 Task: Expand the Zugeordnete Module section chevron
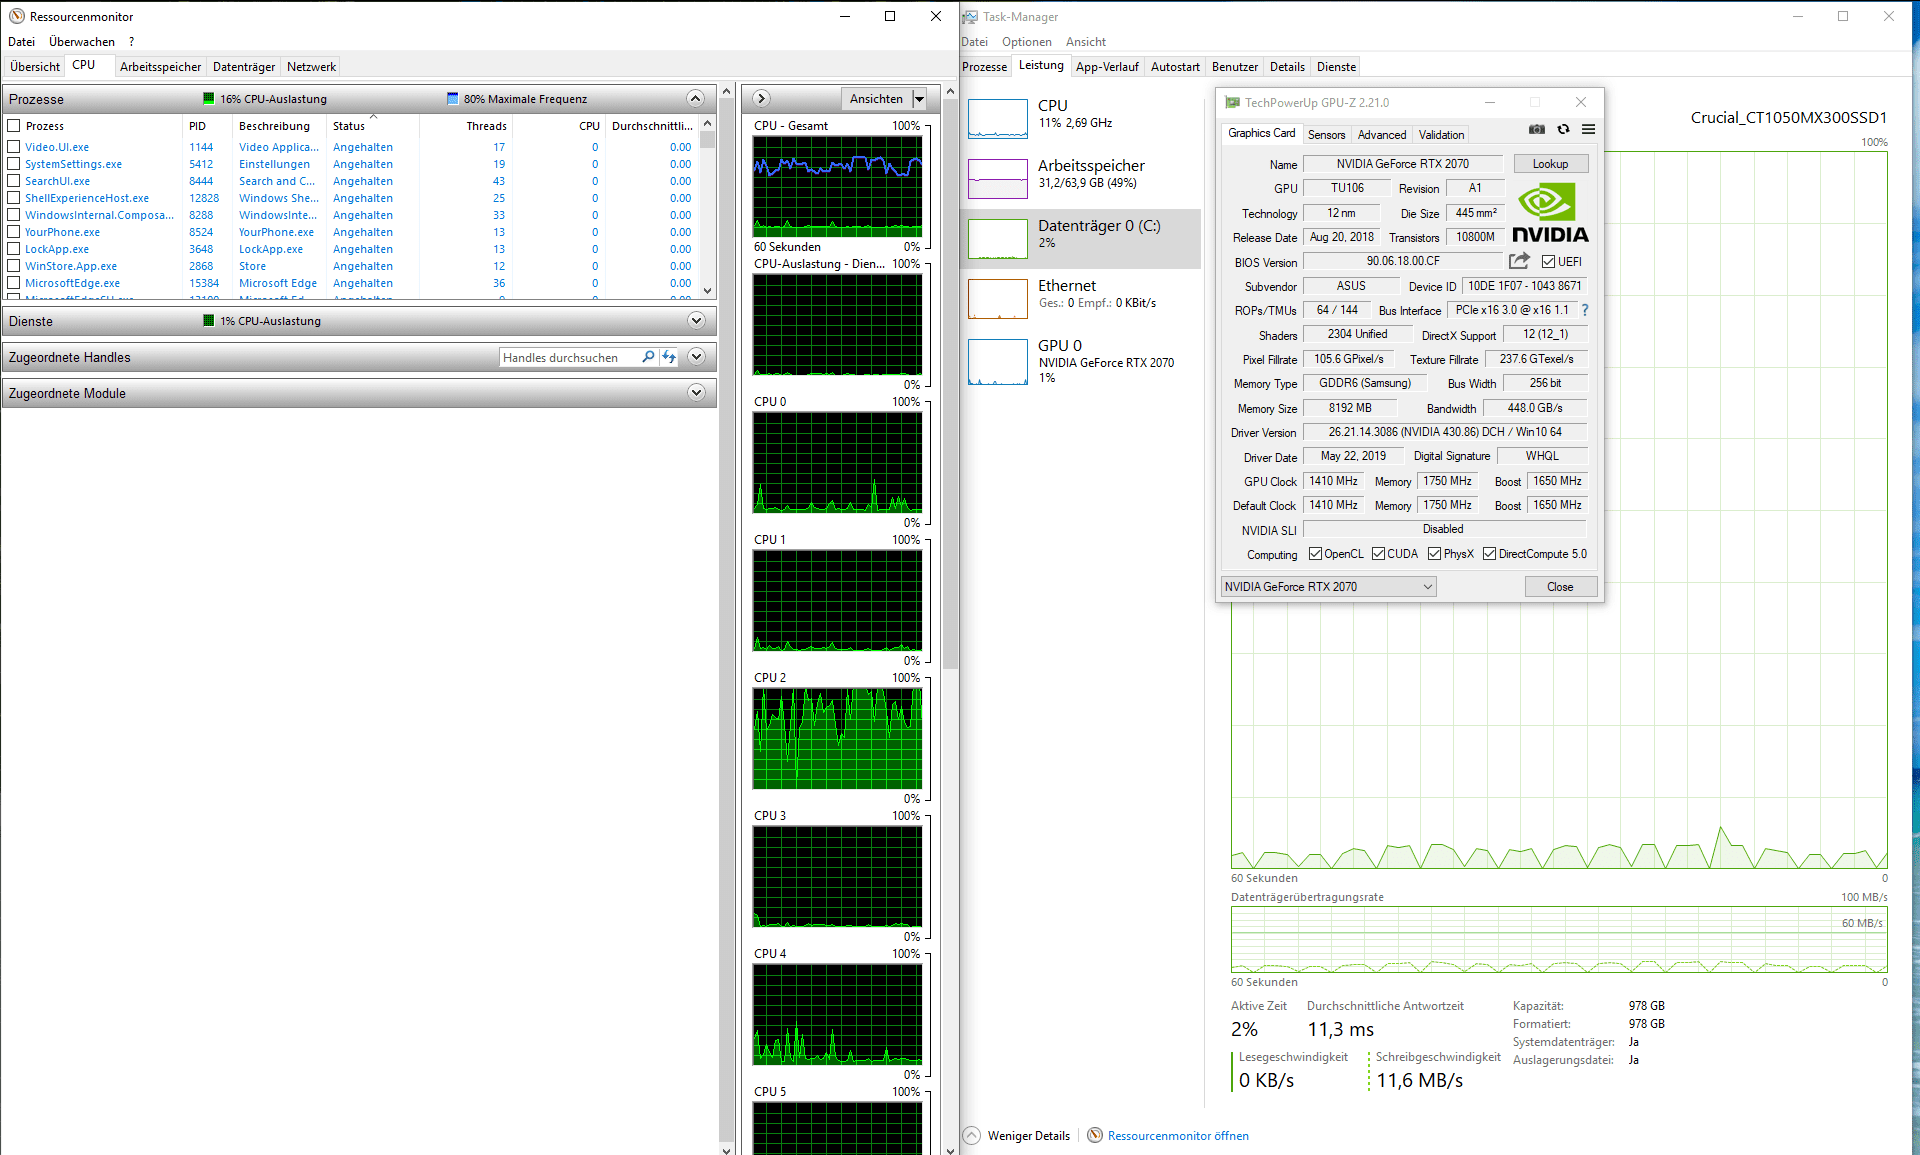click(696, 392)
